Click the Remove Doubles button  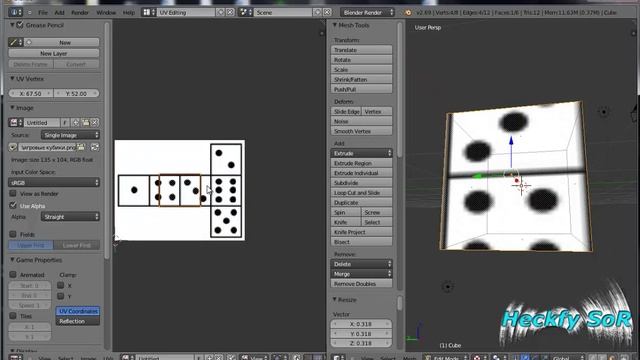click(x=362, y=284)
